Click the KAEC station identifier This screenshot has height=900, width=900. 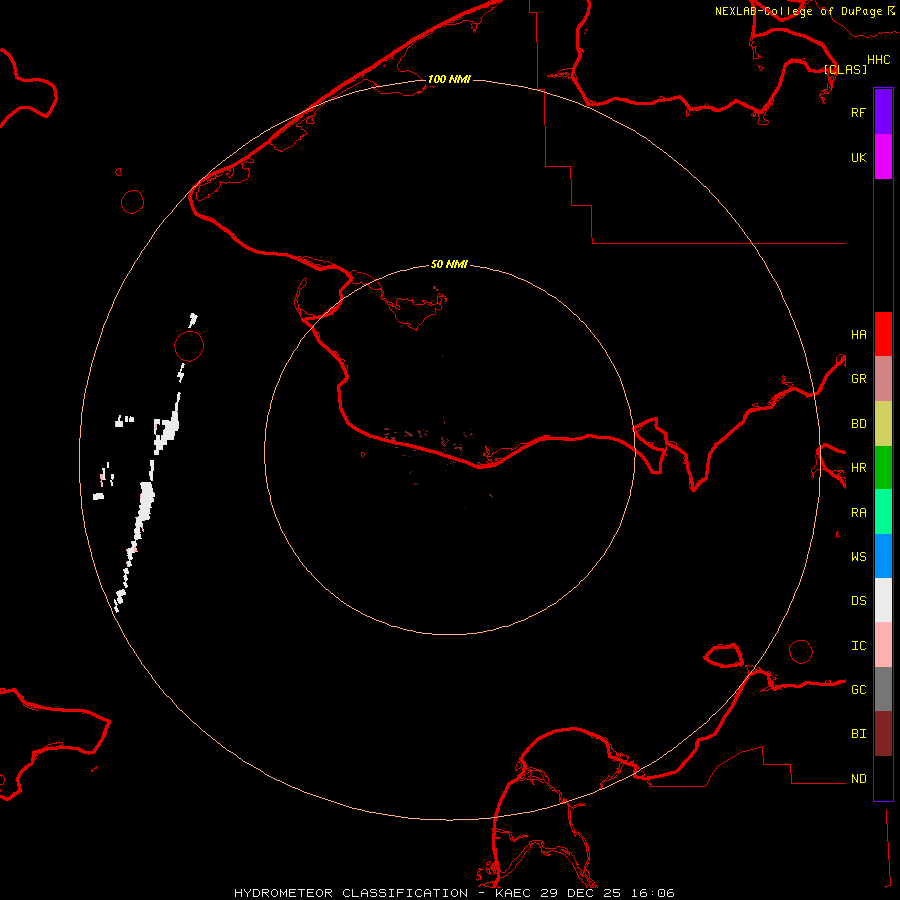point(514,893)
